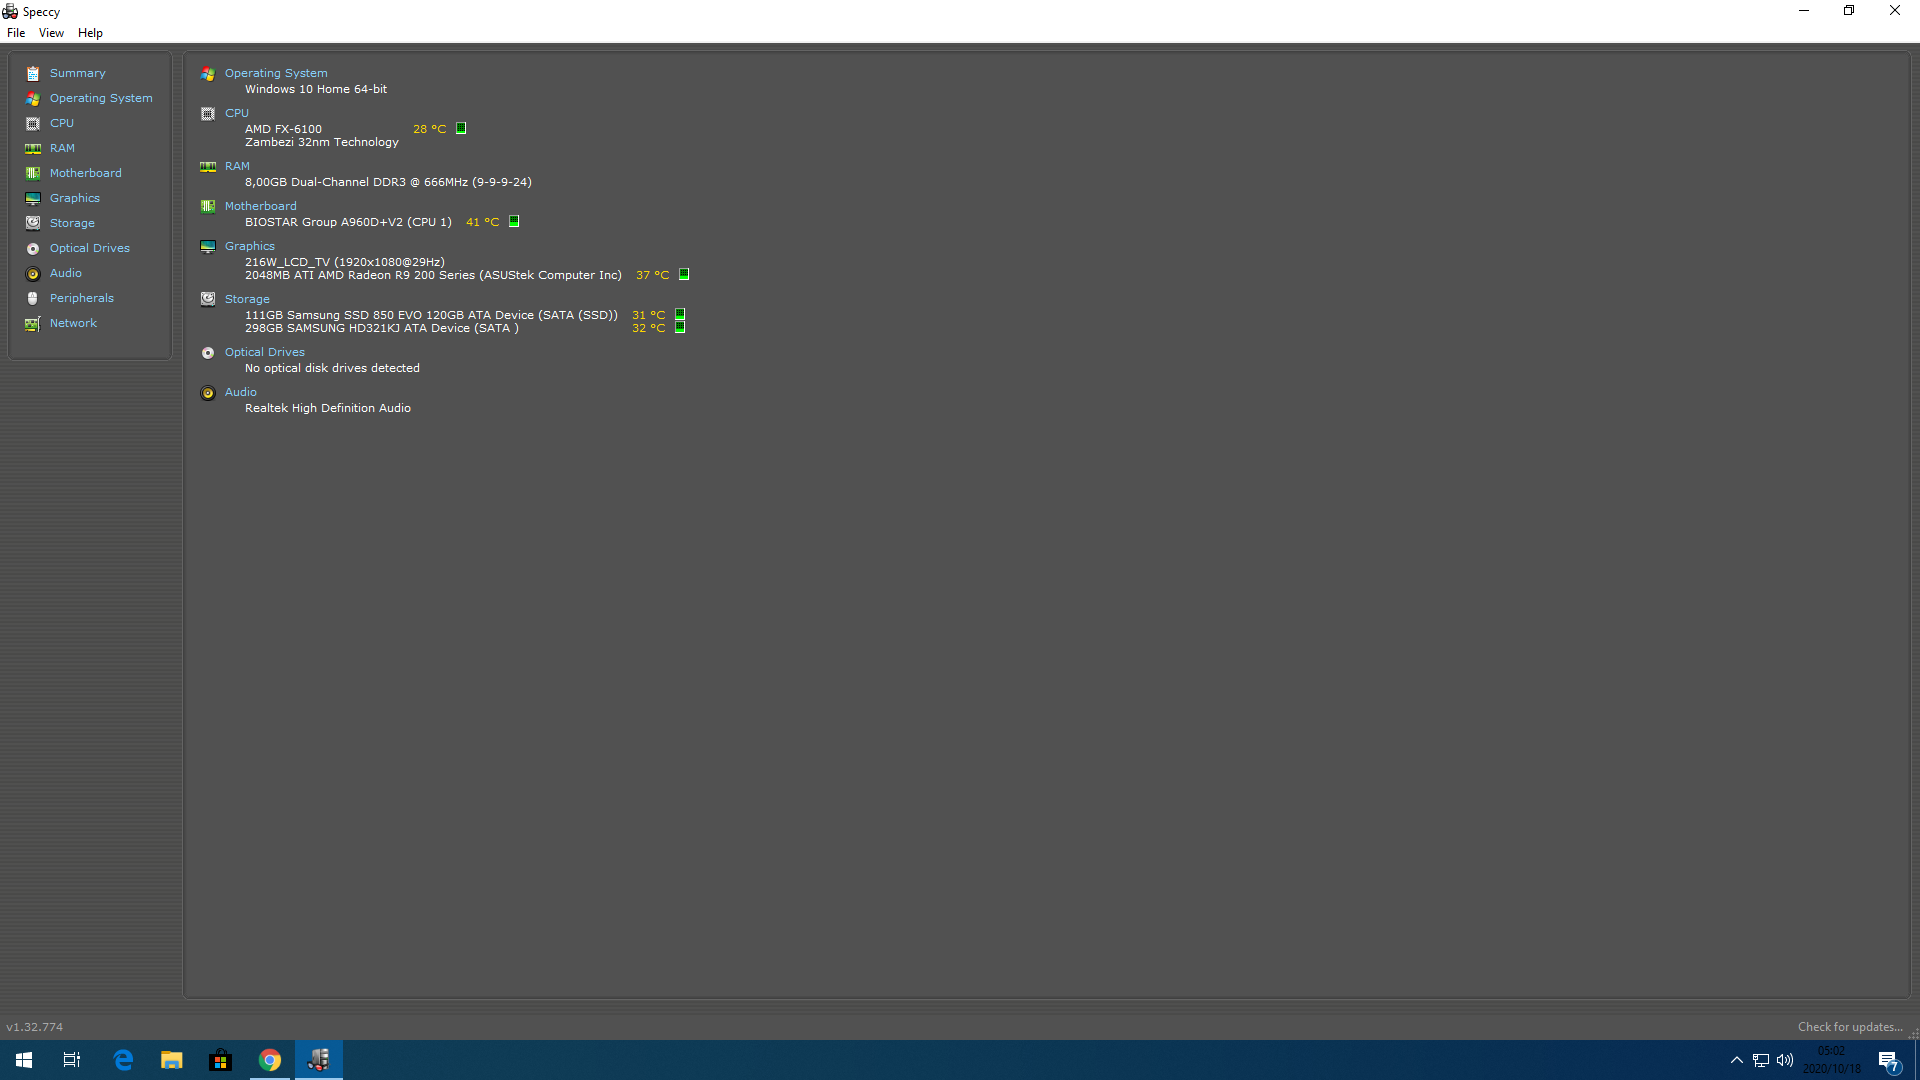Image resolution: width=1920 pixels, height=1080 pixels.
Task: Select the Motherboard icon in sidebar
Action: click(x=33, y=173)
